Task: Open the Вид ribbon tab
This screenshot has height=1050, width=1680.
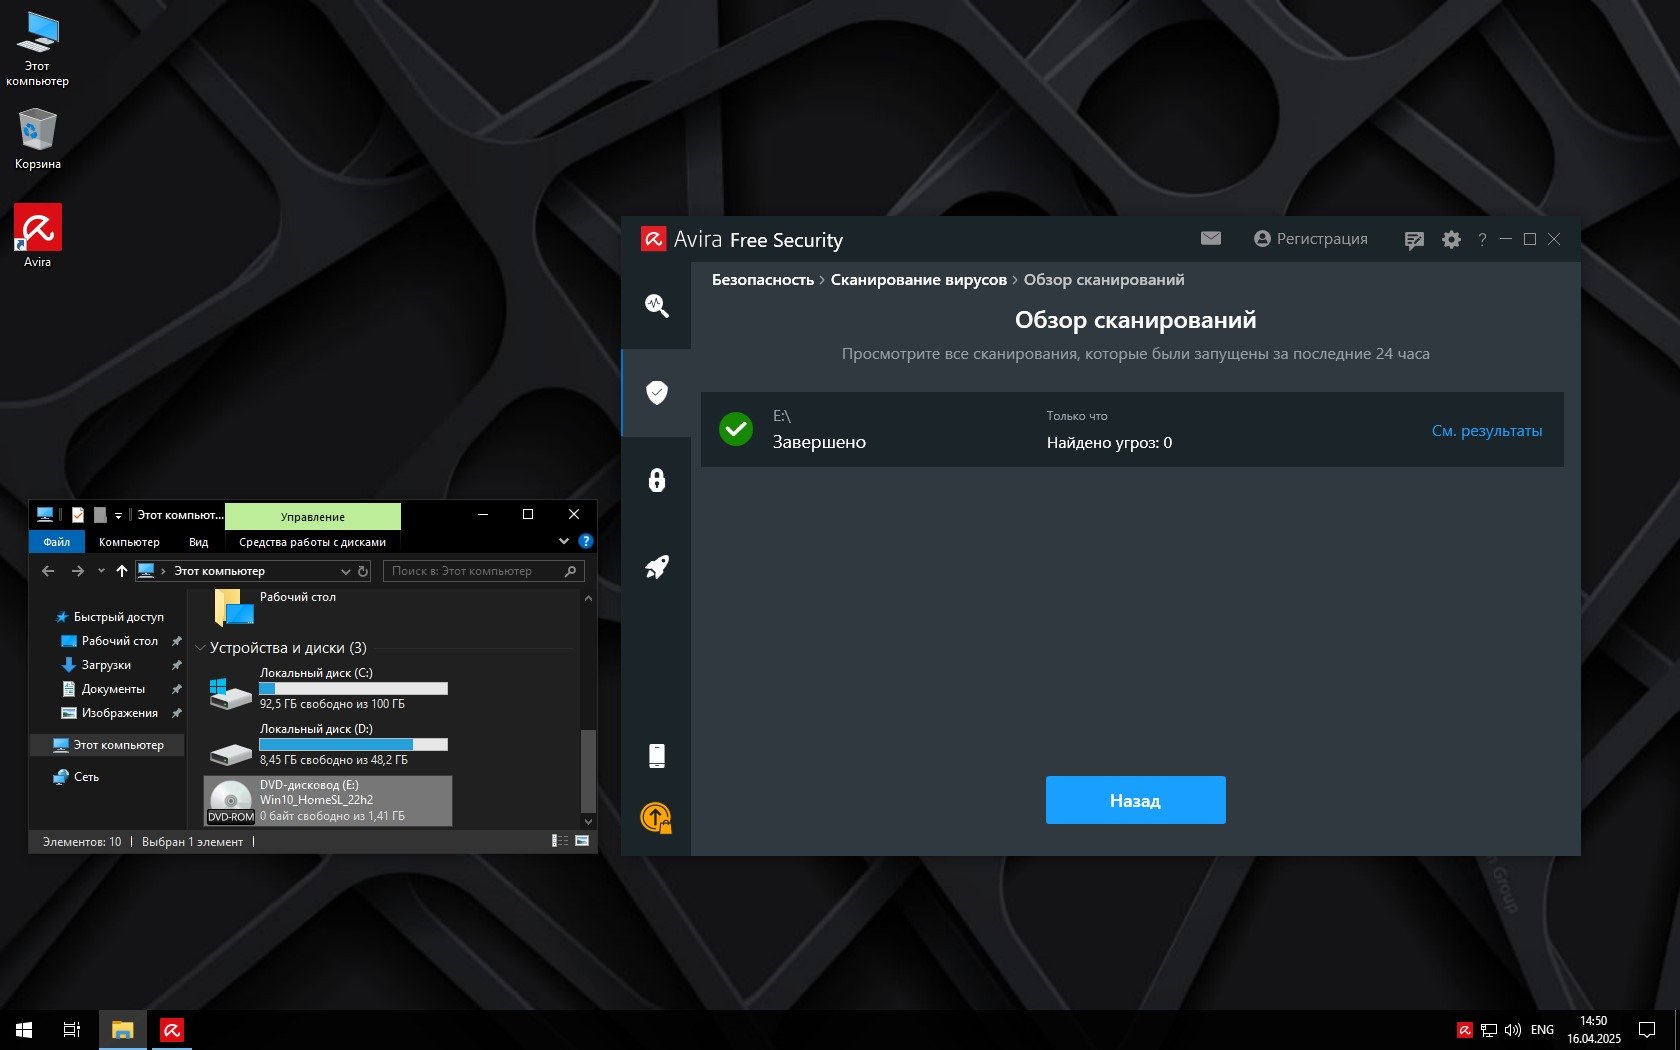Action: (198, 542)
